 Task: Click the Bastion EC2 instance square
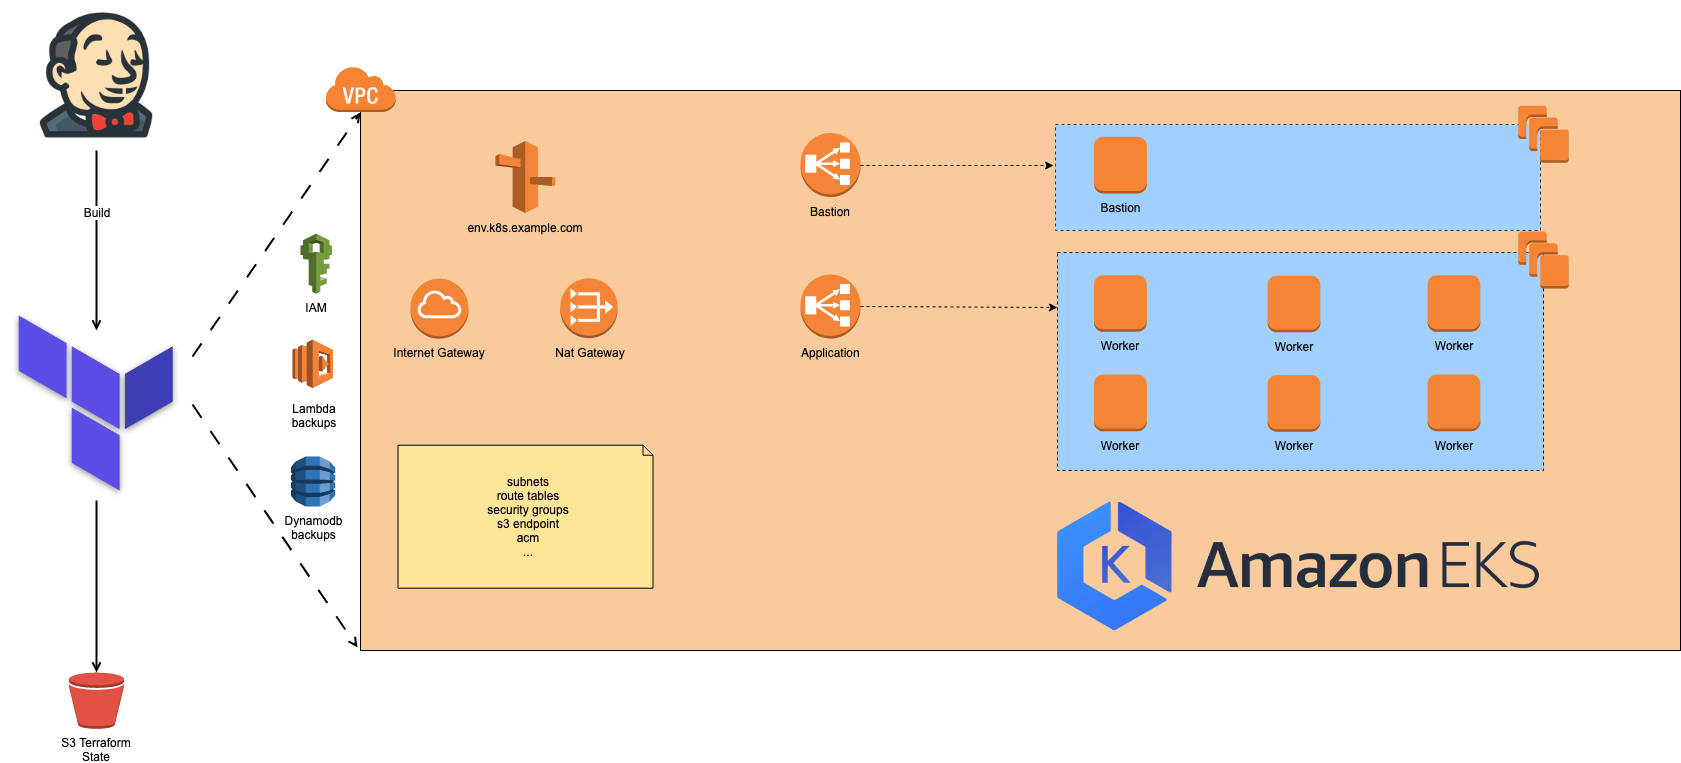1120,165
